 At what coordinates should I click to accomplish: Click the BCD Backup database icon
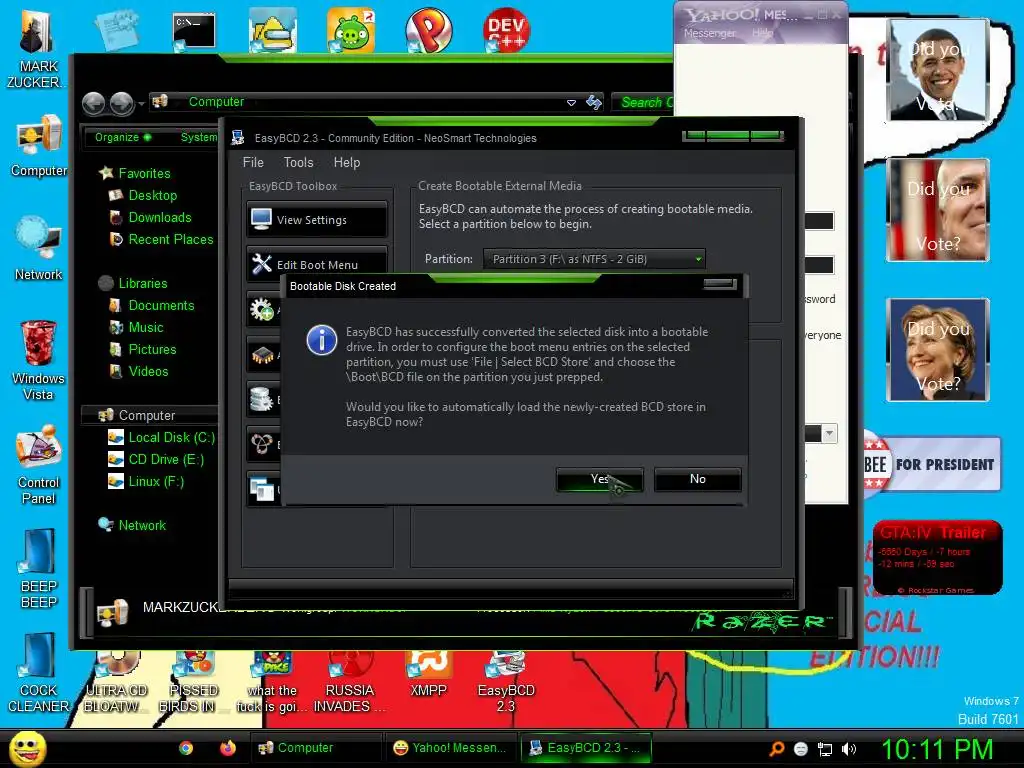(263, 399)
